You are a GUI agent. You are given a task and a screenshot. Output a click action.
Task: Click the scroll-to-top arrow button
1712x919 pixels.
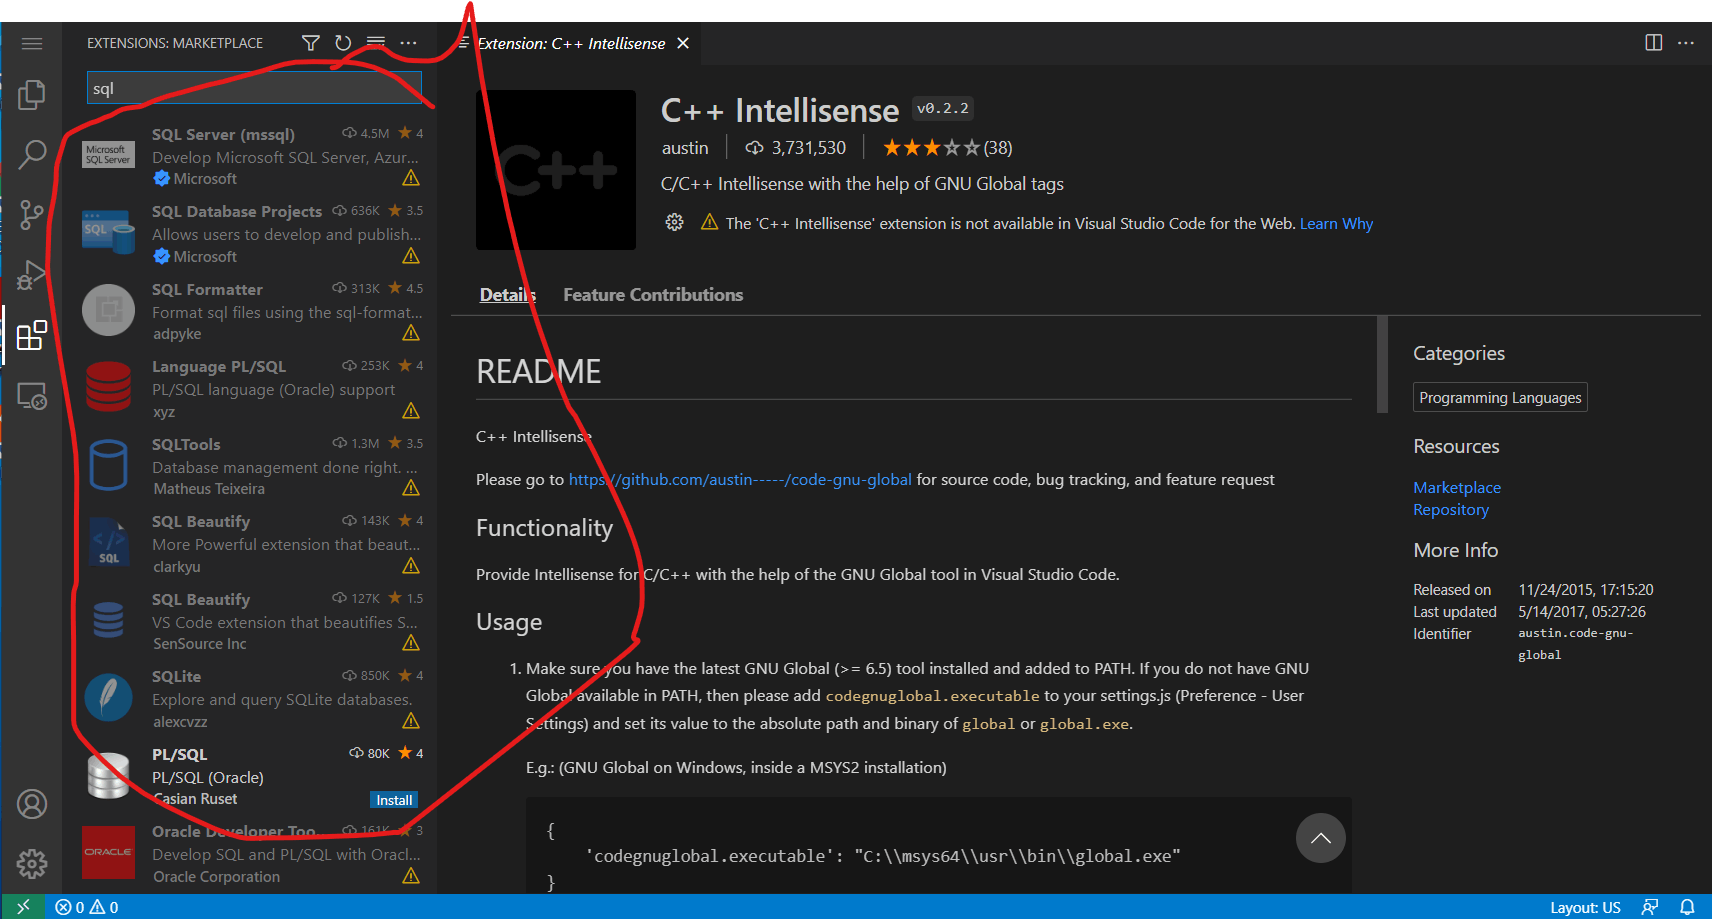click(x=1321, y=838)
